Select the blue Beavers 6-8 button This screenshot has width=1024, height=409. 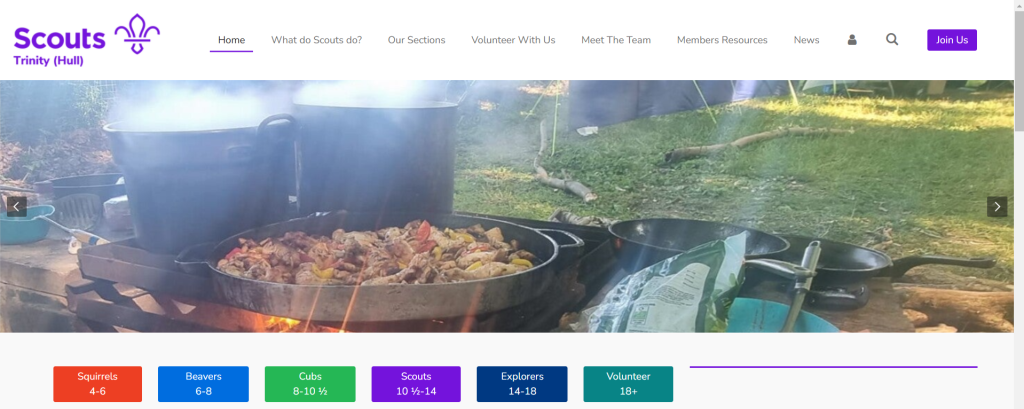click(x=203, y=384)
